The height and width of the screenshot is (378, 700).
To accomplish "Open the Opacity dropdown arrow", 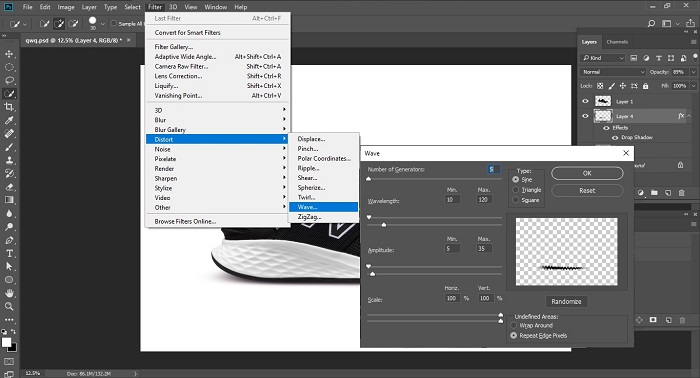I will [693, 72].
